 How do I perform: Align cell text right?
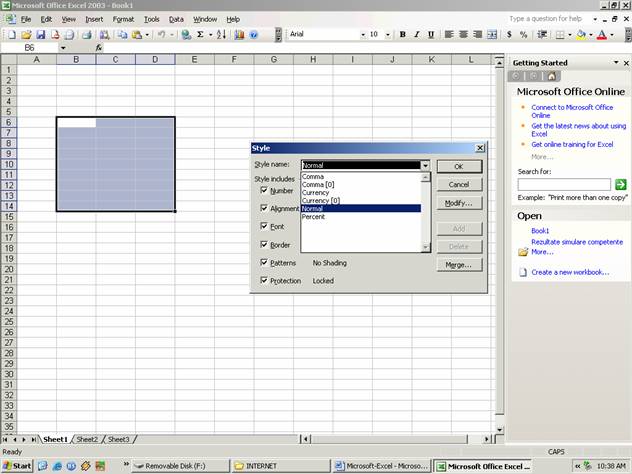pos(478,35)
